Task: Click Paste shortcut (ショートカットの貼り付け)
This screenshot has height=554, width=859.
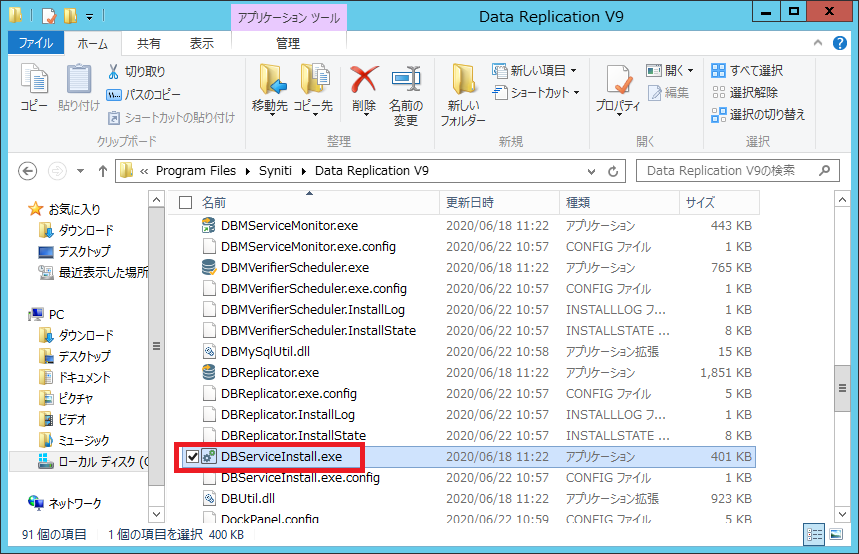Action: (x=171, y=117)
